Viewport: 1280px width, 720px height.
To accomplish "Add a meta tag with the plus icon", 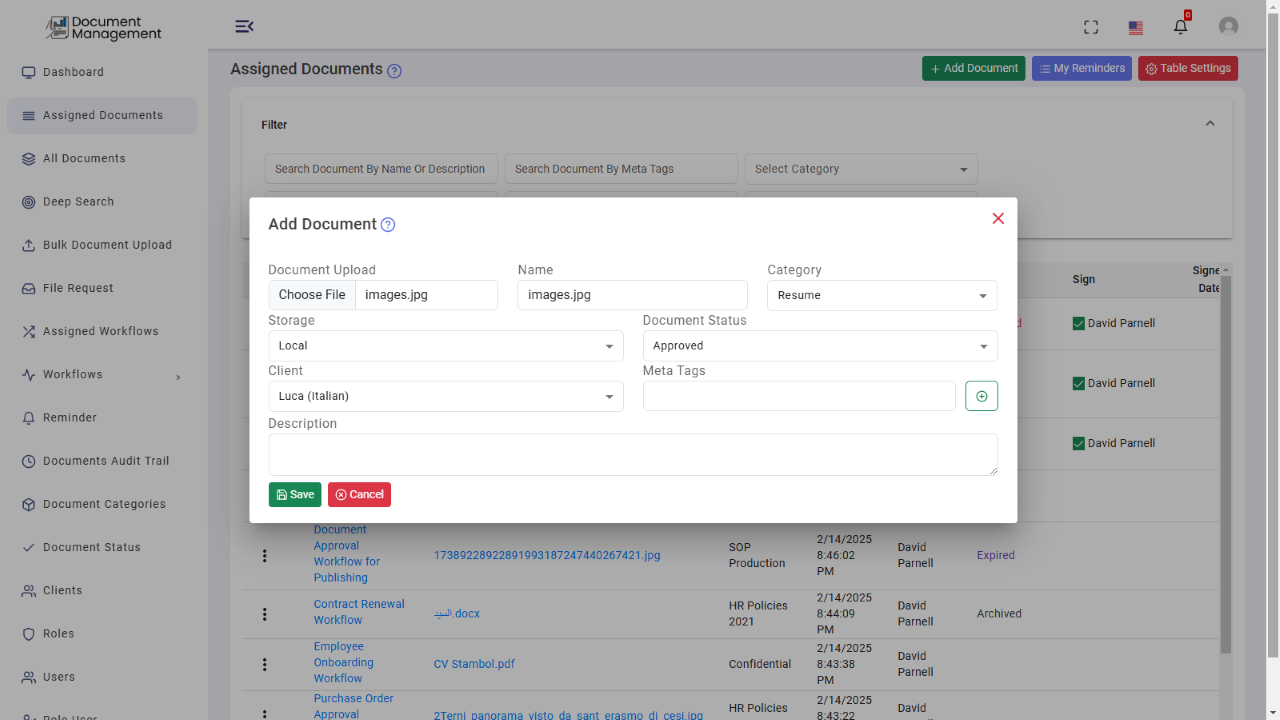I will pos(981,395).
